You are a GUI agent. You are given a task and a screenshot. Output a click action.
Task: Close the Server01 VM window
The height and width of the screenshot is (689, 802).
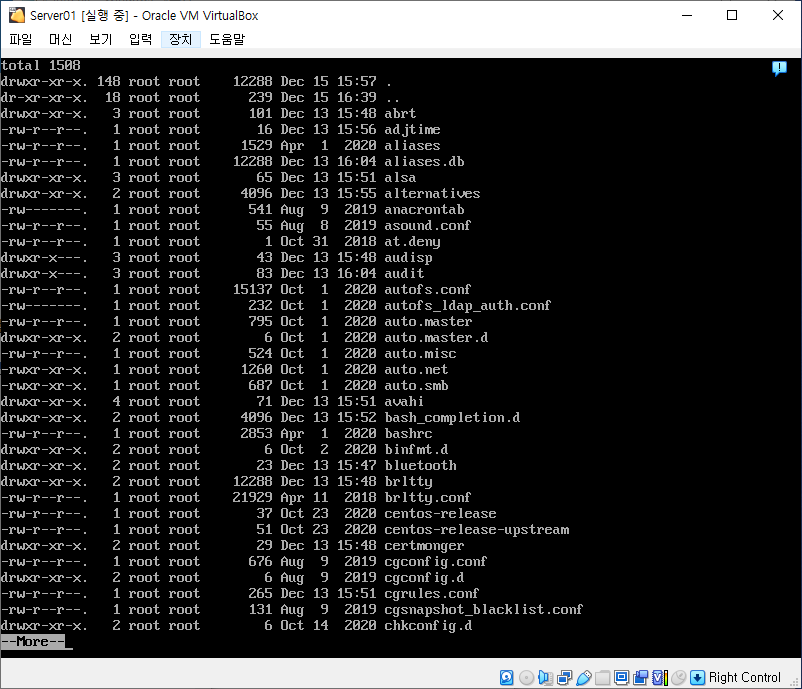pos(777,15)
